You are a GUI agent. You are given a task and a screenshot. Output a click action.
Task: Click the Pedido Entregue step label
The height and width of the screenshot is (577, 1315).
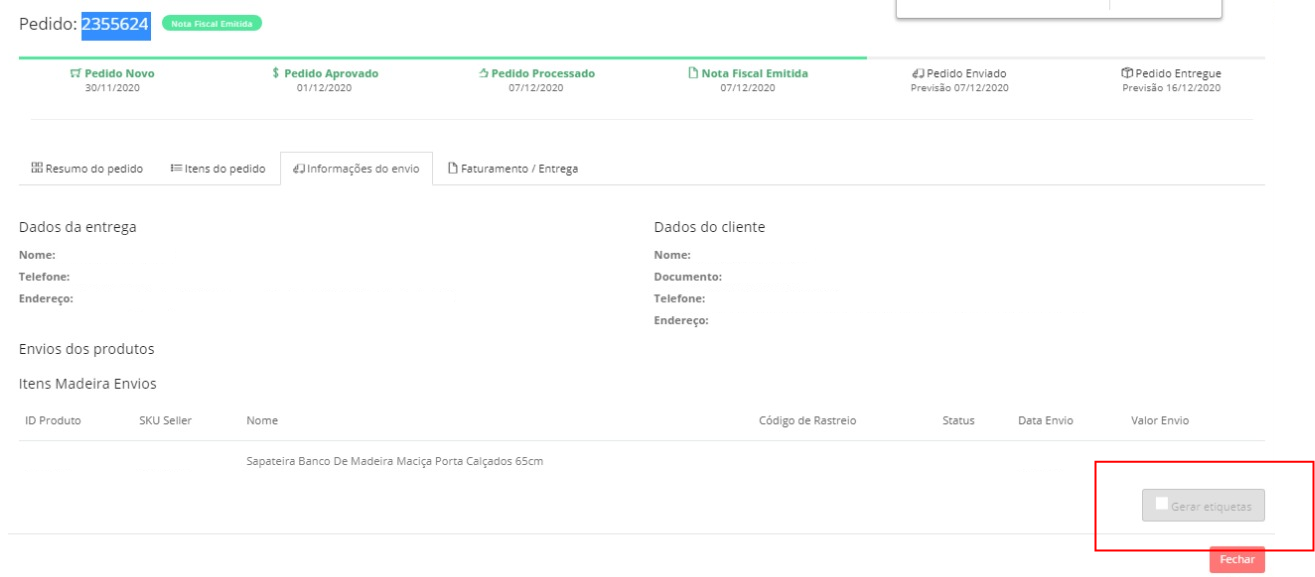tap(1178, 73)
